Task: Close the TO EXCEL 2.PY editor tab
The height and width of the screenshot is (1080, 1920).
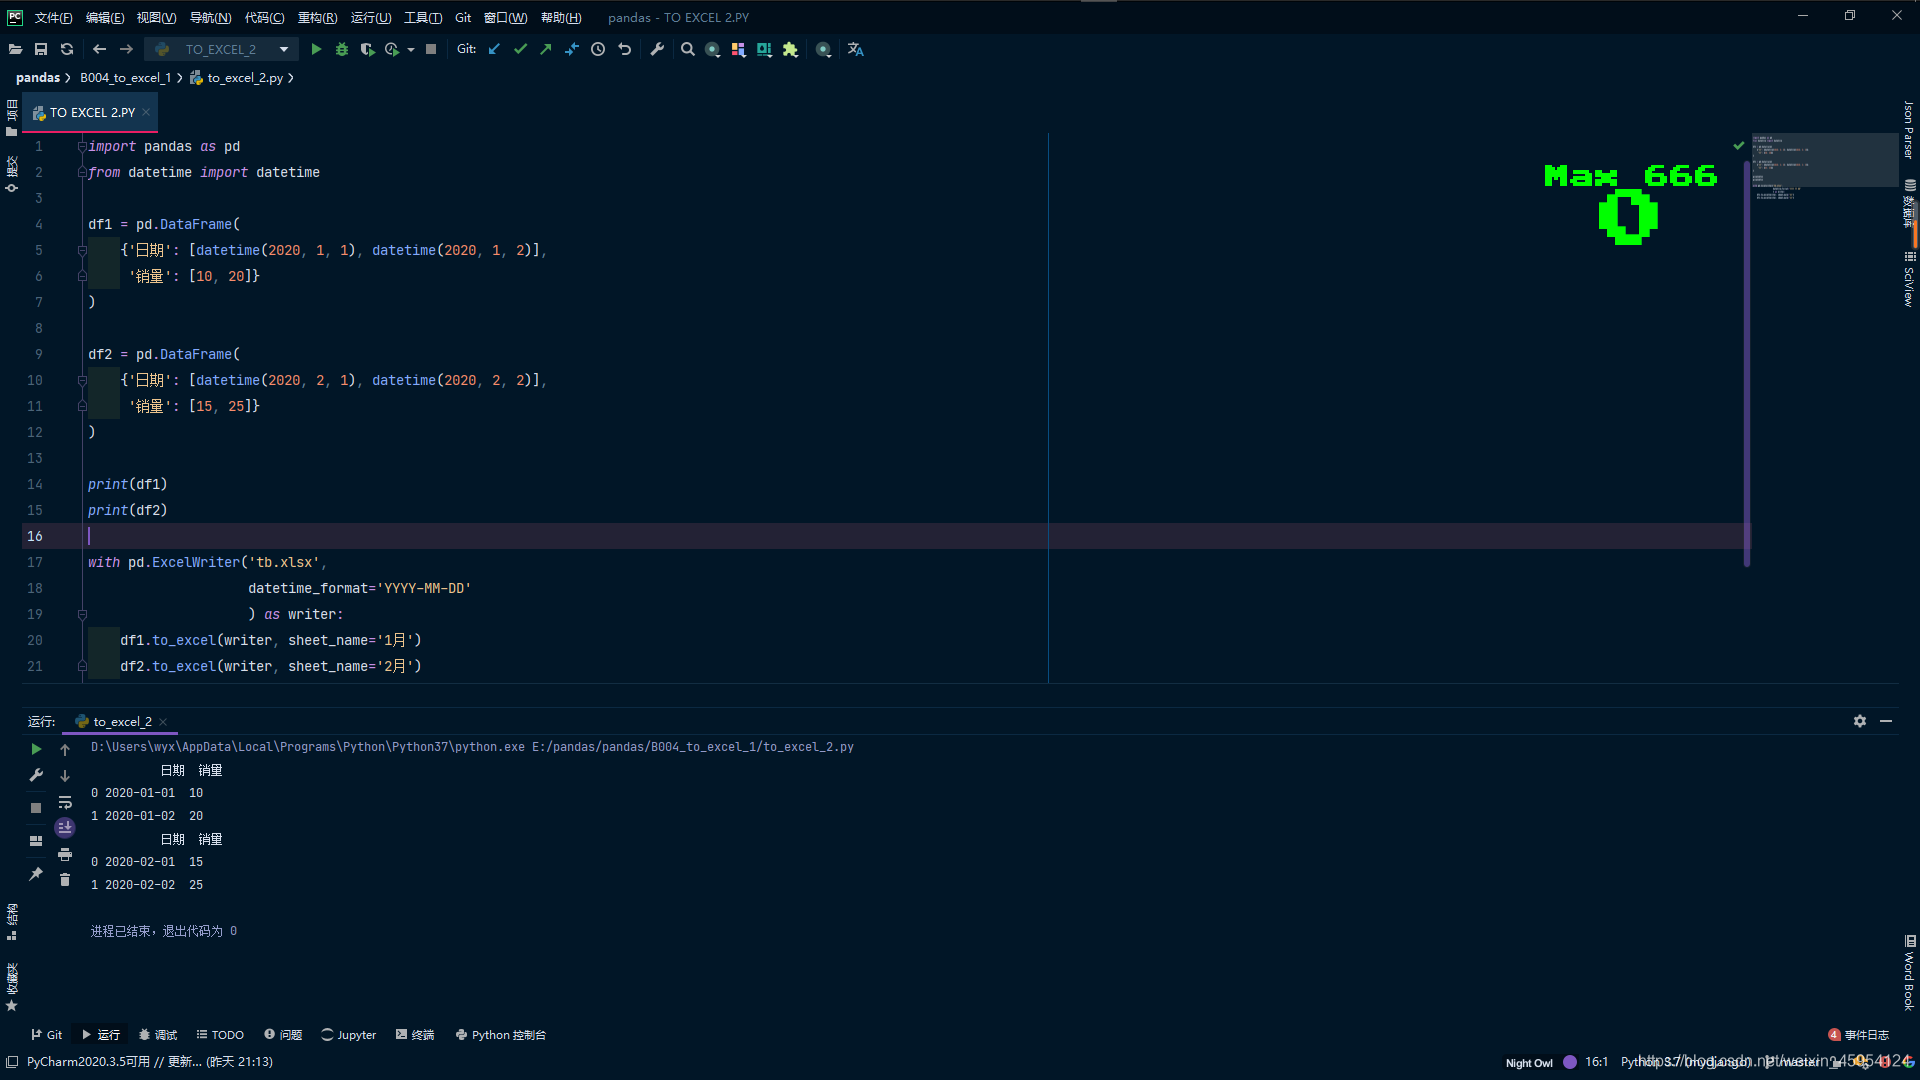Action: (x=146, y=112)
